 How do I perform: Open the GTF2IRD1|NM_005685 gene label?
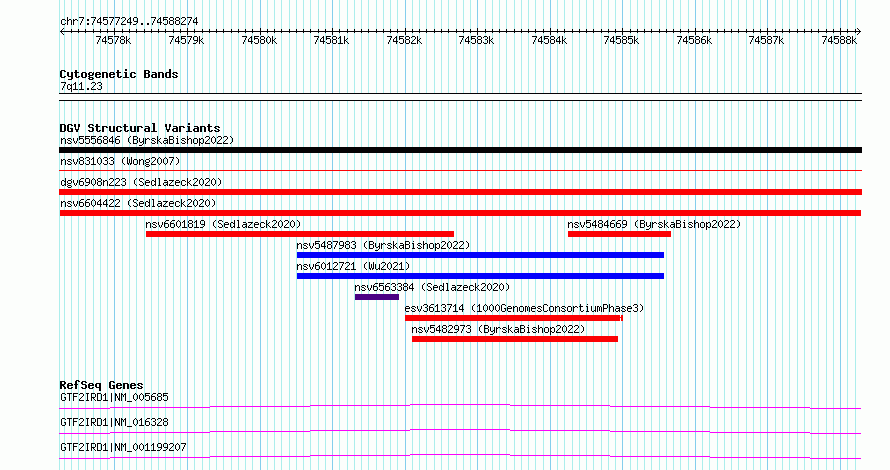click(114, 397)
